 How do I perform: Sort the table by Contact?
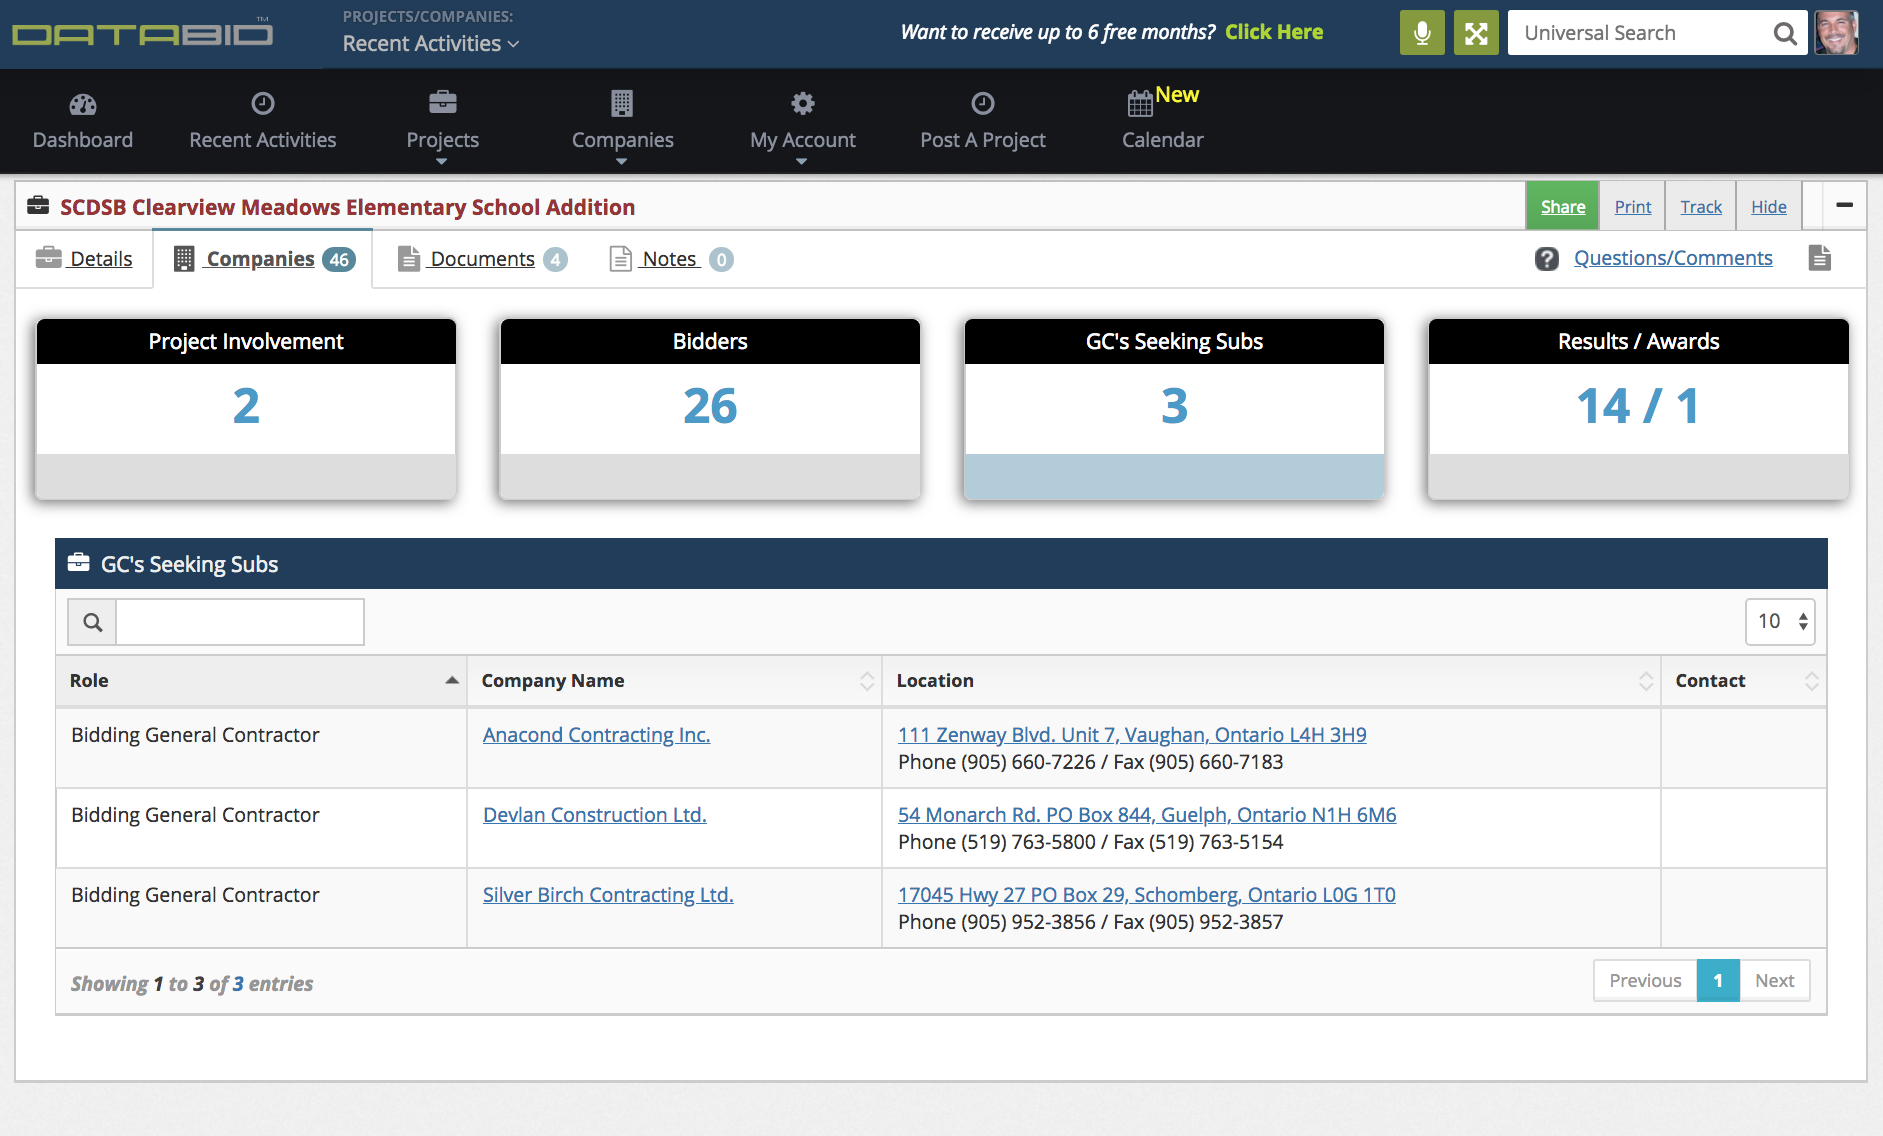pyautogui.click(x=1744, y=681)
